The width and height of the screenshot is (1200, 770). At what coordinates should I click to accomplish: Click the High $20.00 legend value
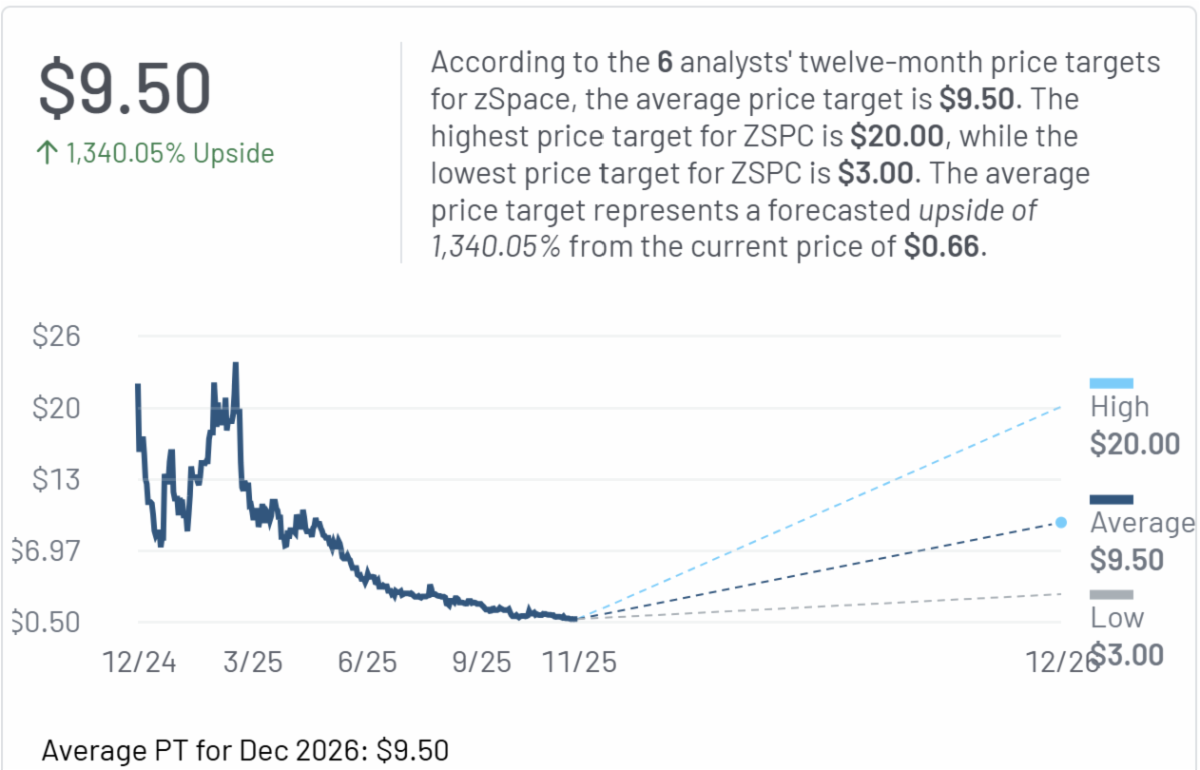[x=1135, y=443]
